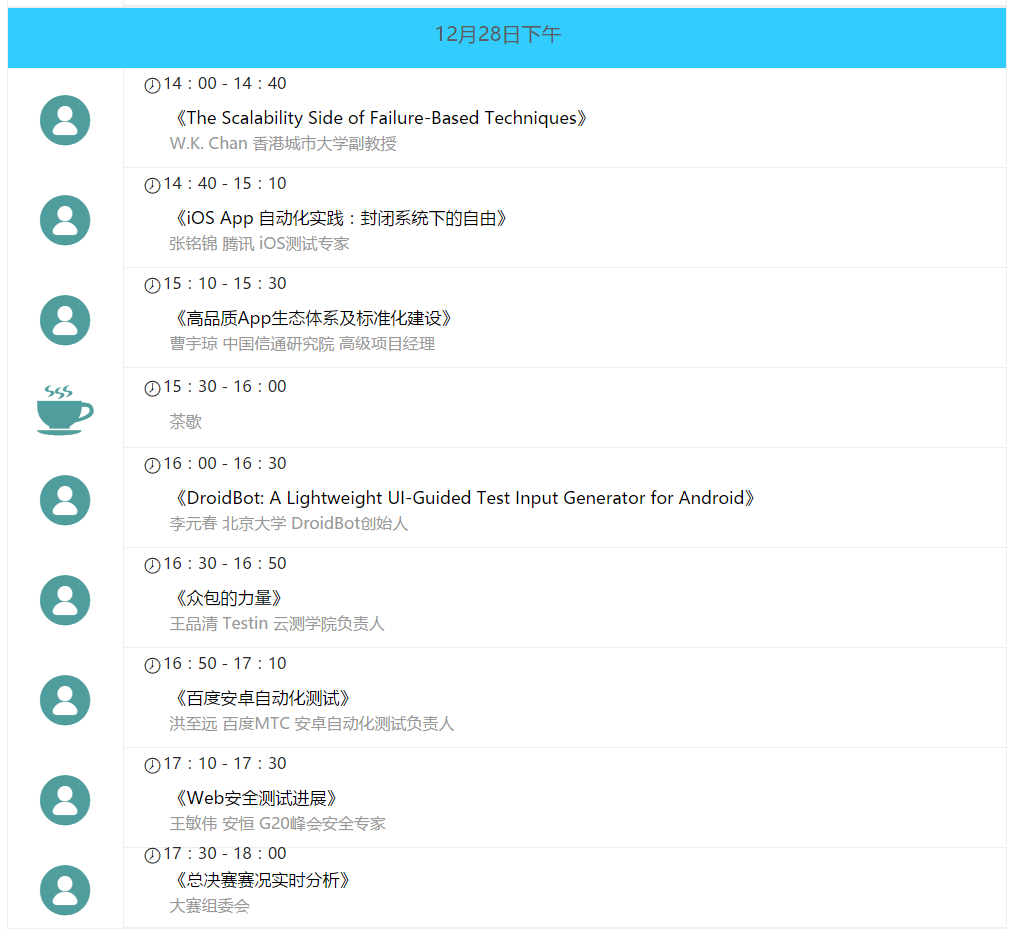Click the clock icon at 17:10 - 17:30

pyautogui.click(x=152, y=766)
